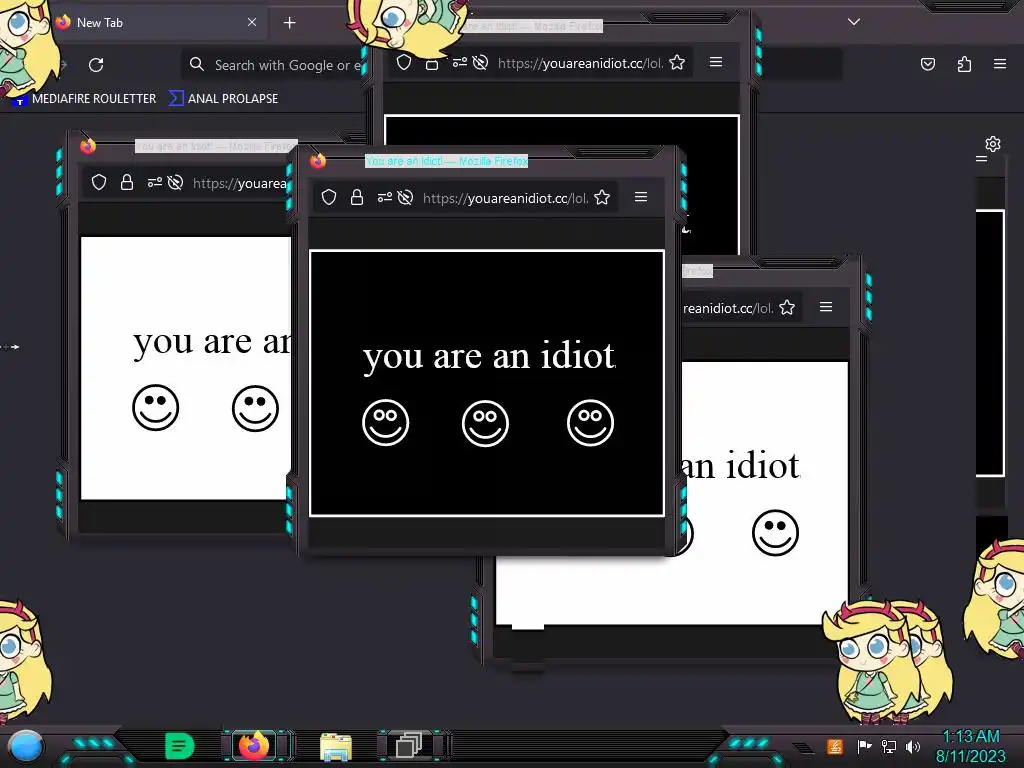Click bookmark star in lower-right popup window
This screenshot has width=1024, height=768.
coord(787,307)
